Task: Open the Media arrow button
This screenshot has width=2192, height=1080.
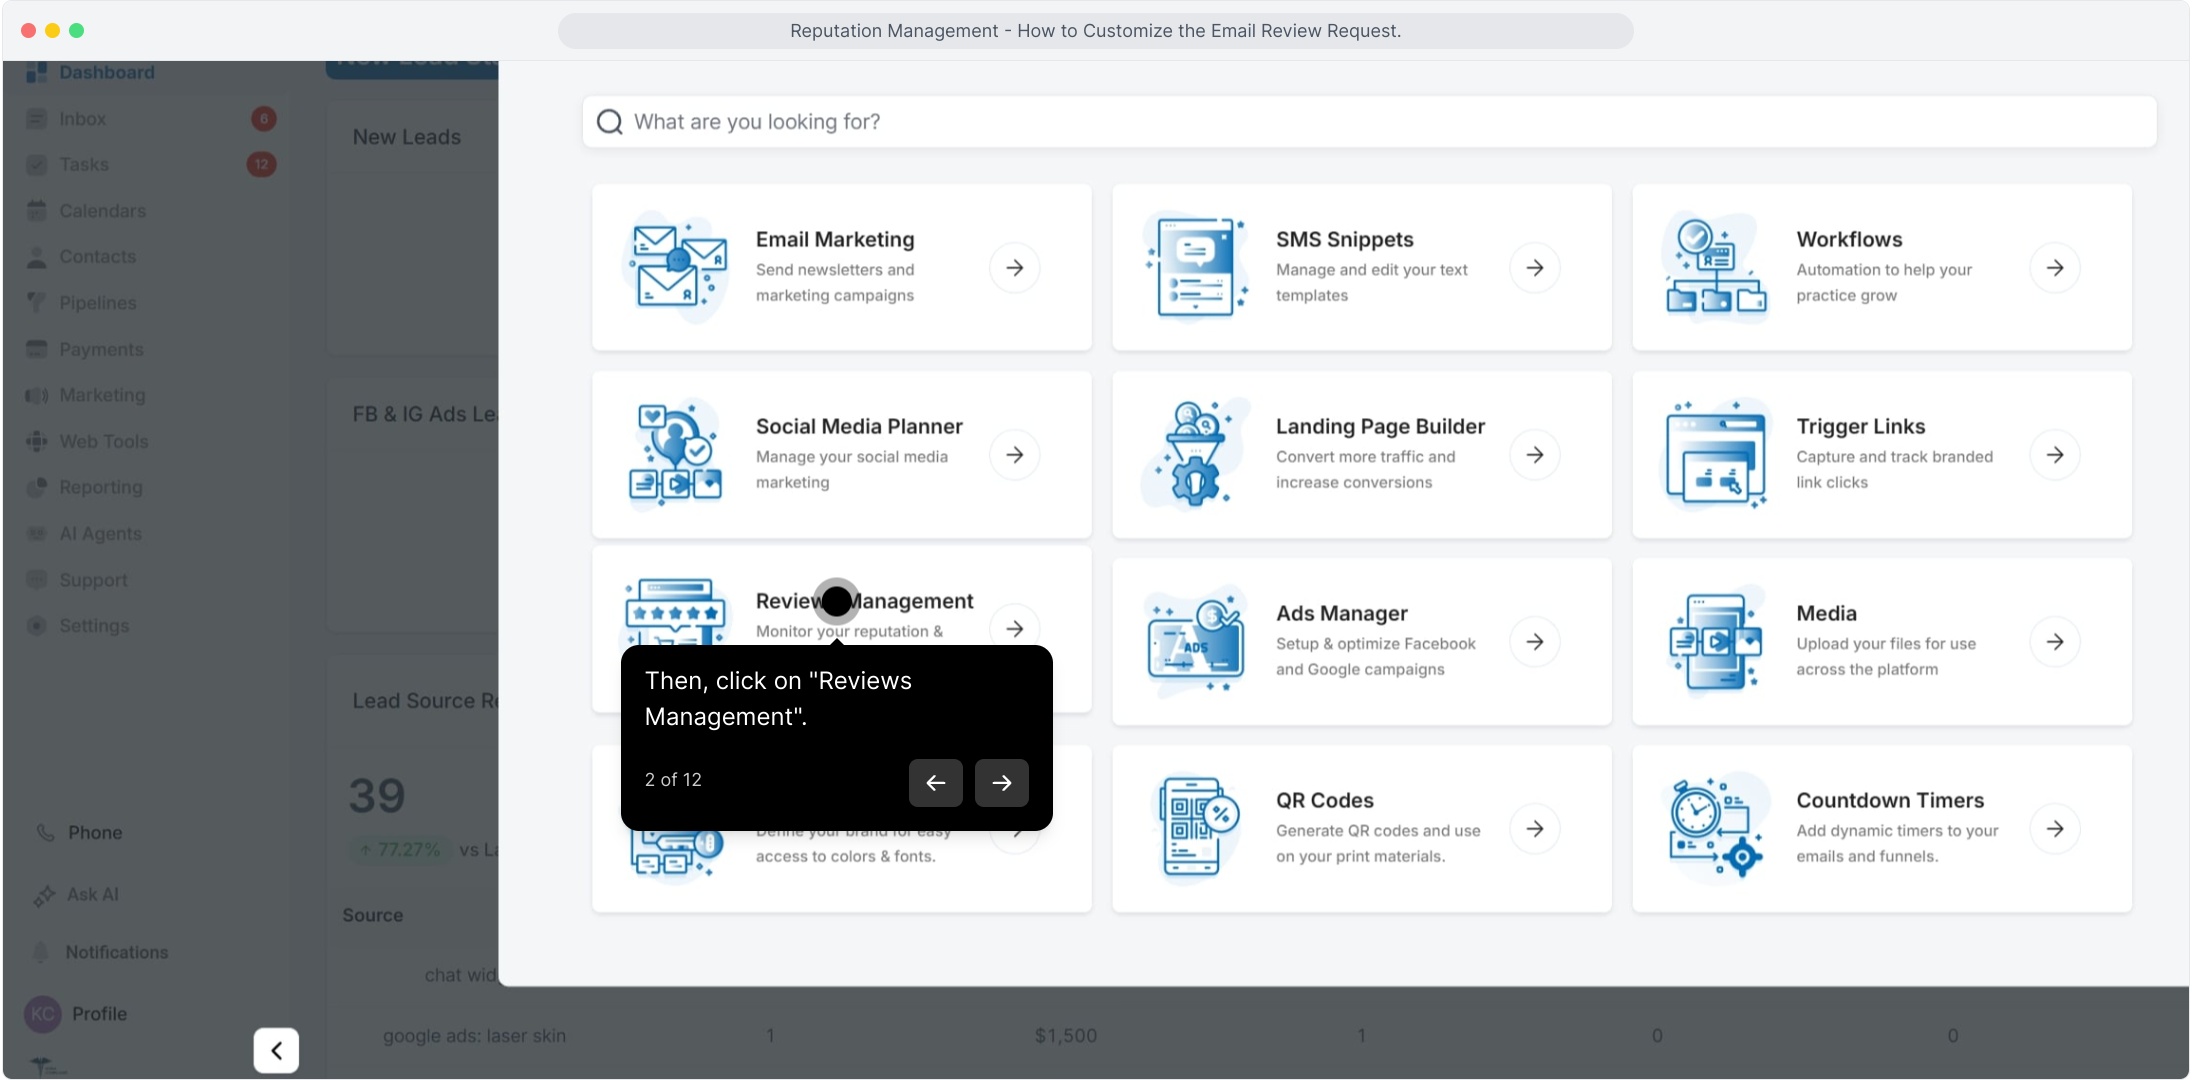Action: [x=2055, y=642]
